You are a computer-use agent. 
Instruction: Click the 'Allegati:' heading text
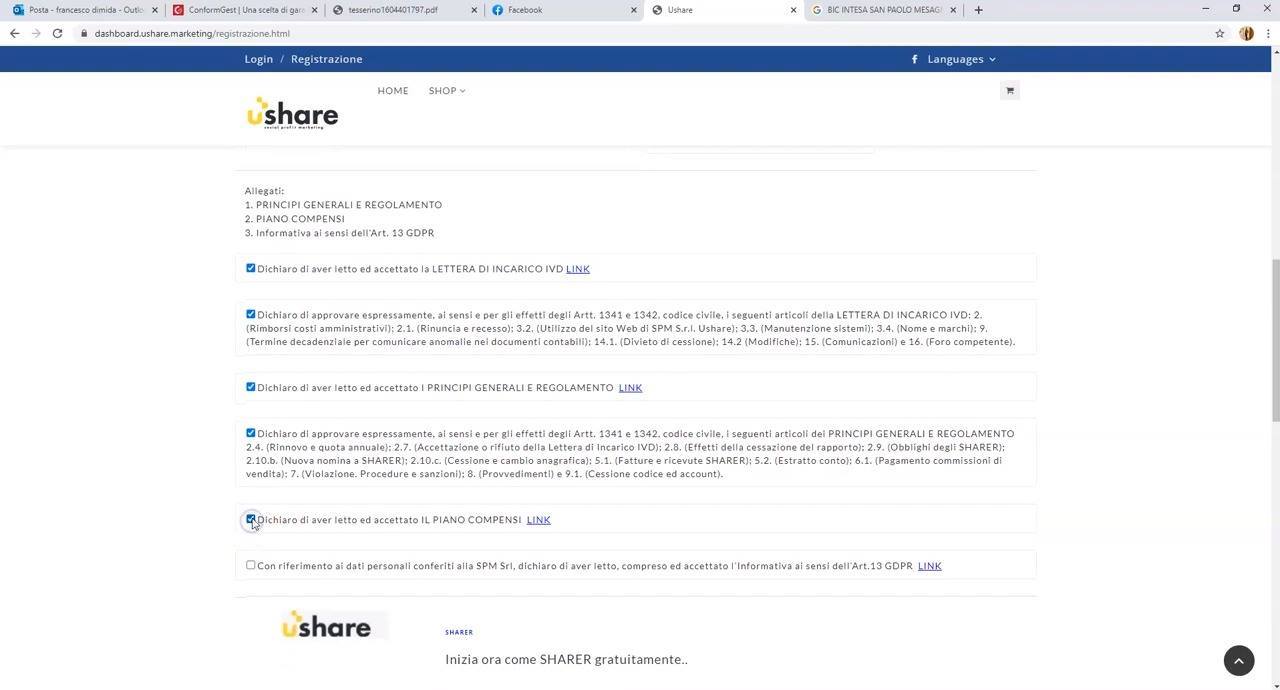pyautogui.click(x=265, y=191)
